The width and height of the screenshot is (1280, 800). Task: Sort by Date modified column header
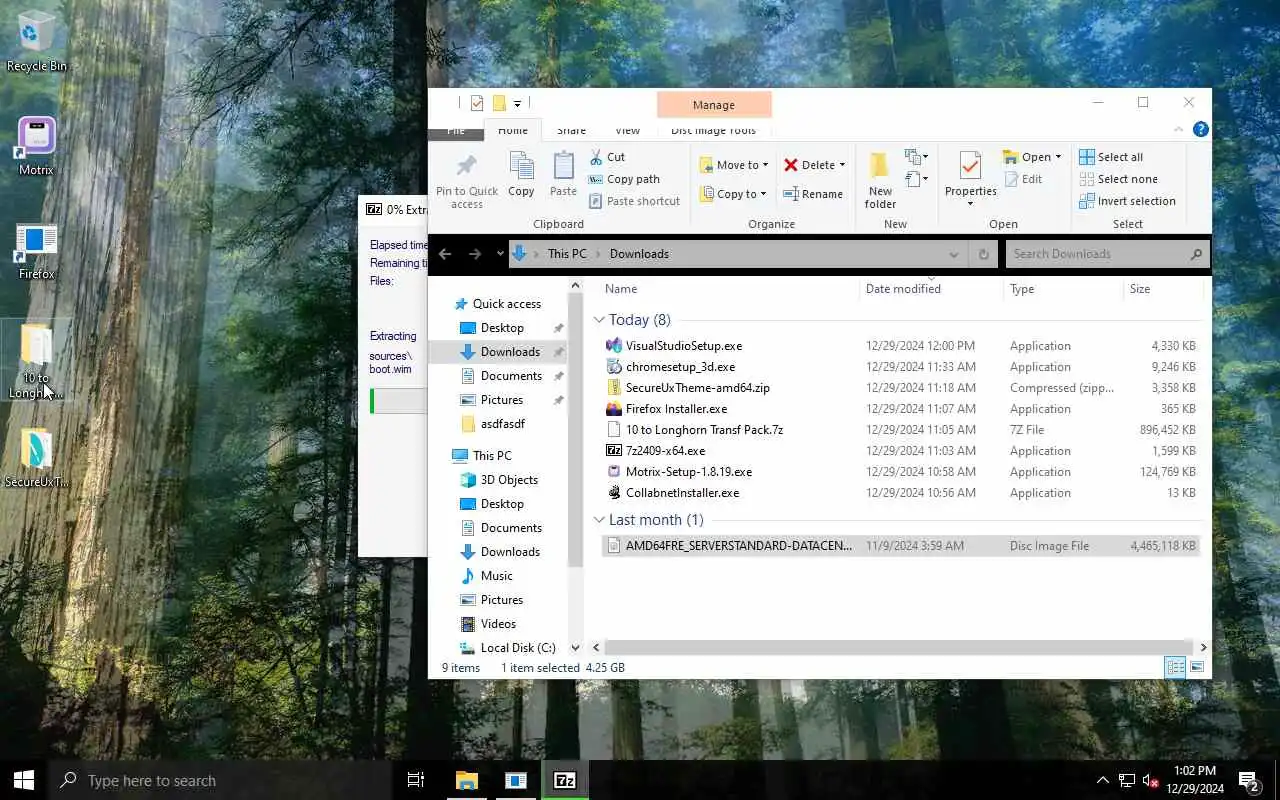903,289
